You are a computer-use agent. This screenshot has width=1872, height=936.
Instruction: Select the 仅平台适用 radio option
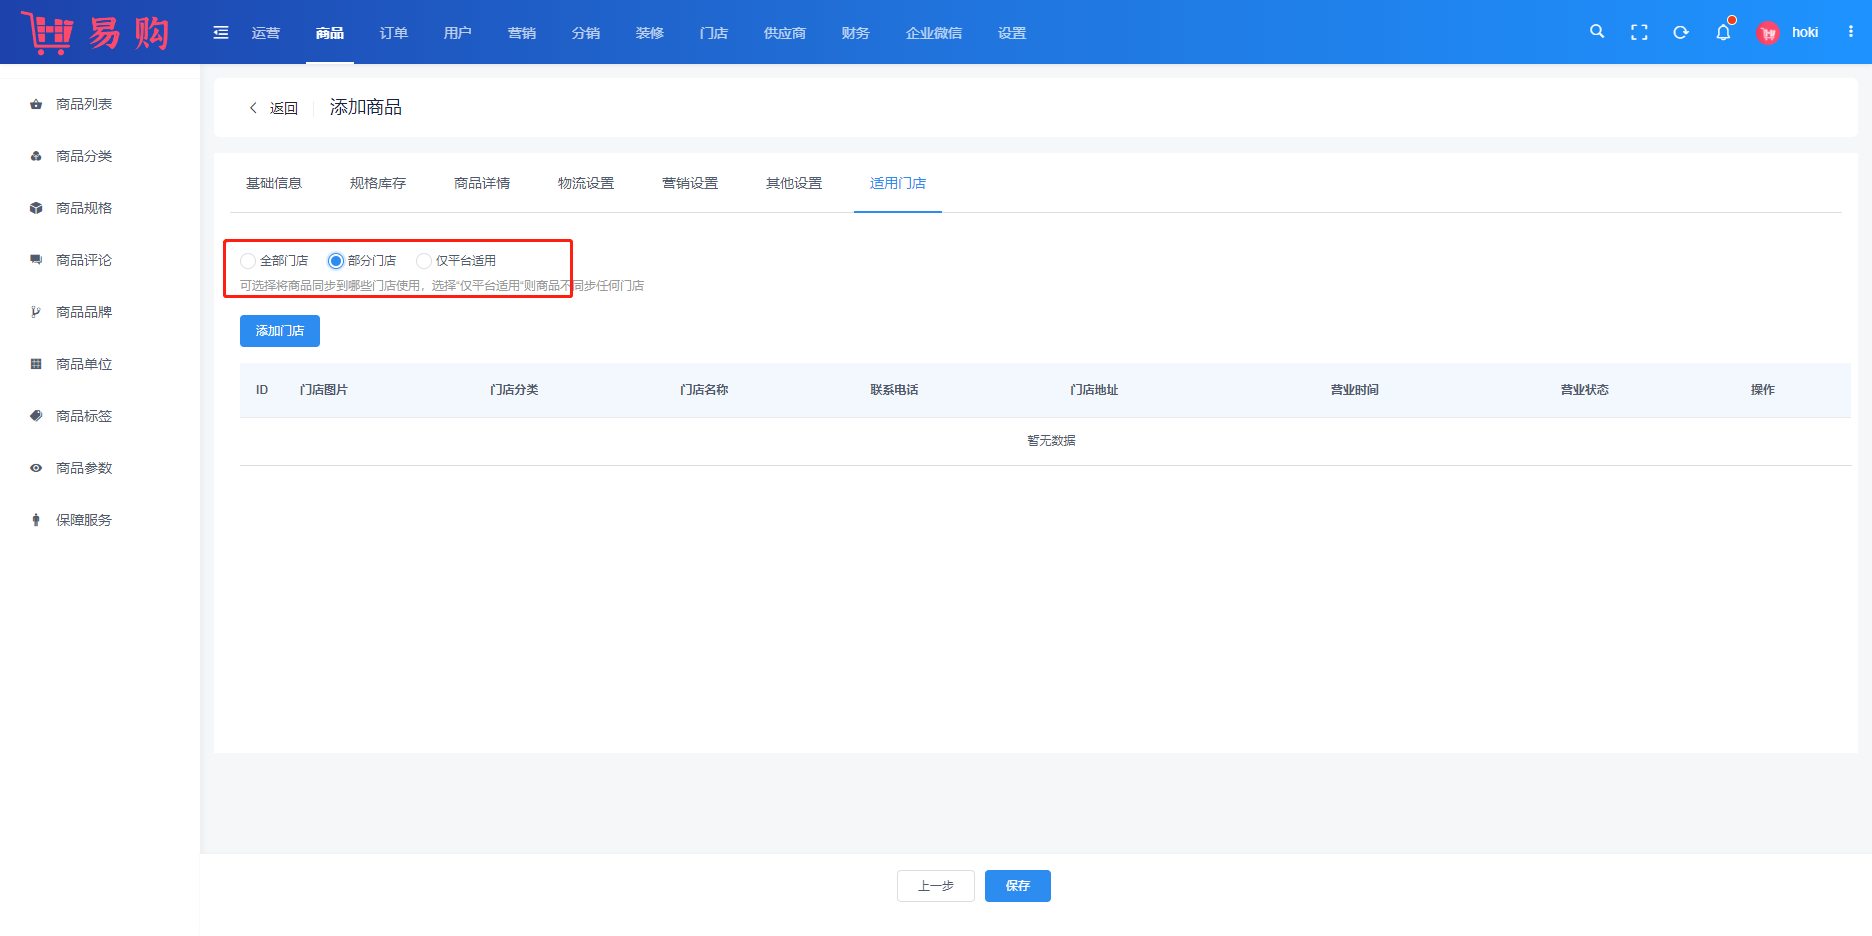(x=424, y=261)
